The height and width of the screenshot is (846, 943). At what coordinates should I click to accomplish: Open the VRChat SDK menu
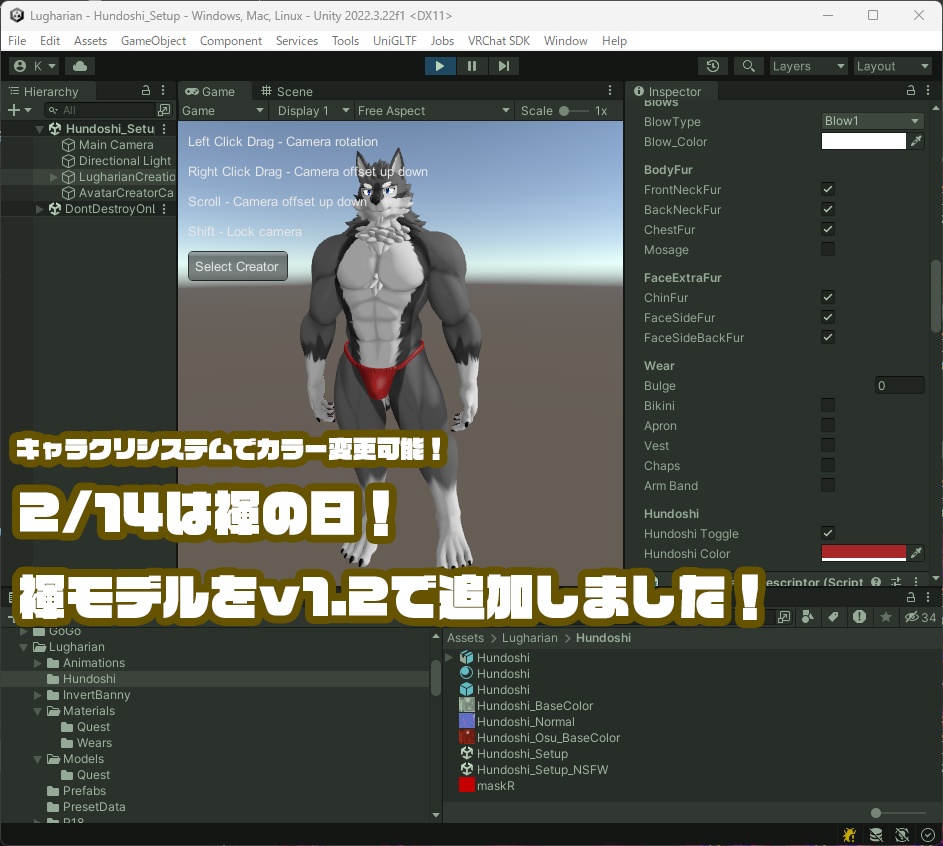[x=499, y=41]
